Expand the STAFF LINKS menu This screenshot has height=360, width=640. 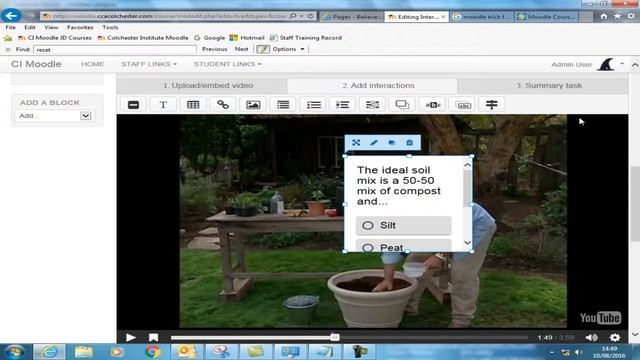[149, 64]
